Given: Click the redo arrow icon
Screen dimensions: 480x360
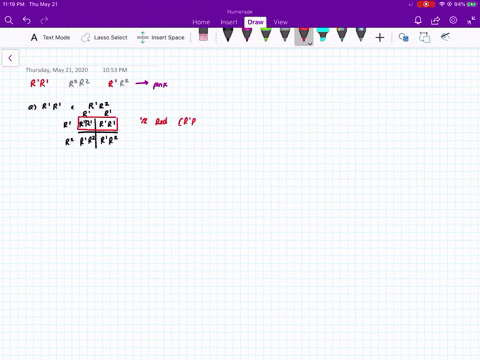Looking at the screenshot, I should point(44,21).
